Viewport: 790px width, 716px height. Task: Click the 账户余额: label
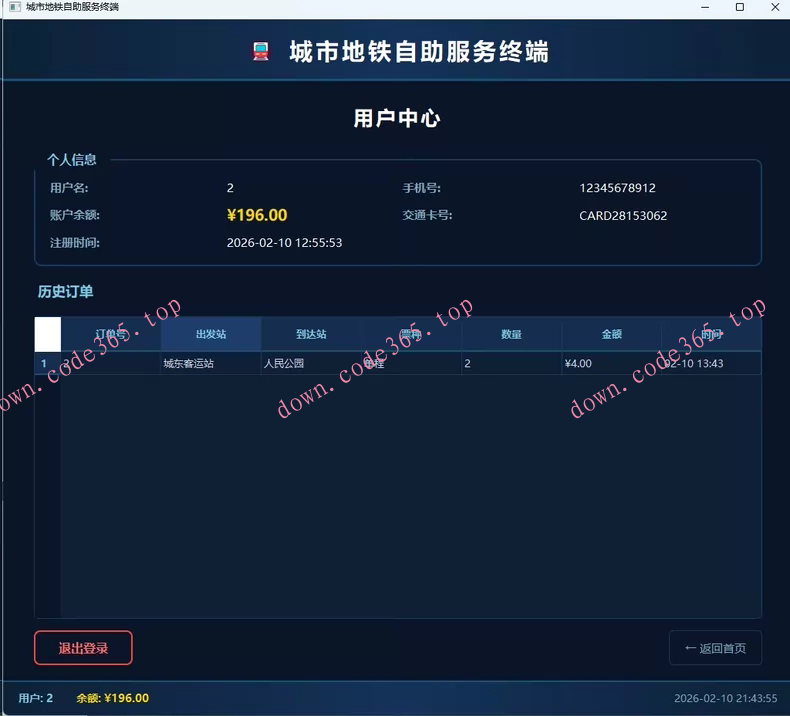[75, 215]
